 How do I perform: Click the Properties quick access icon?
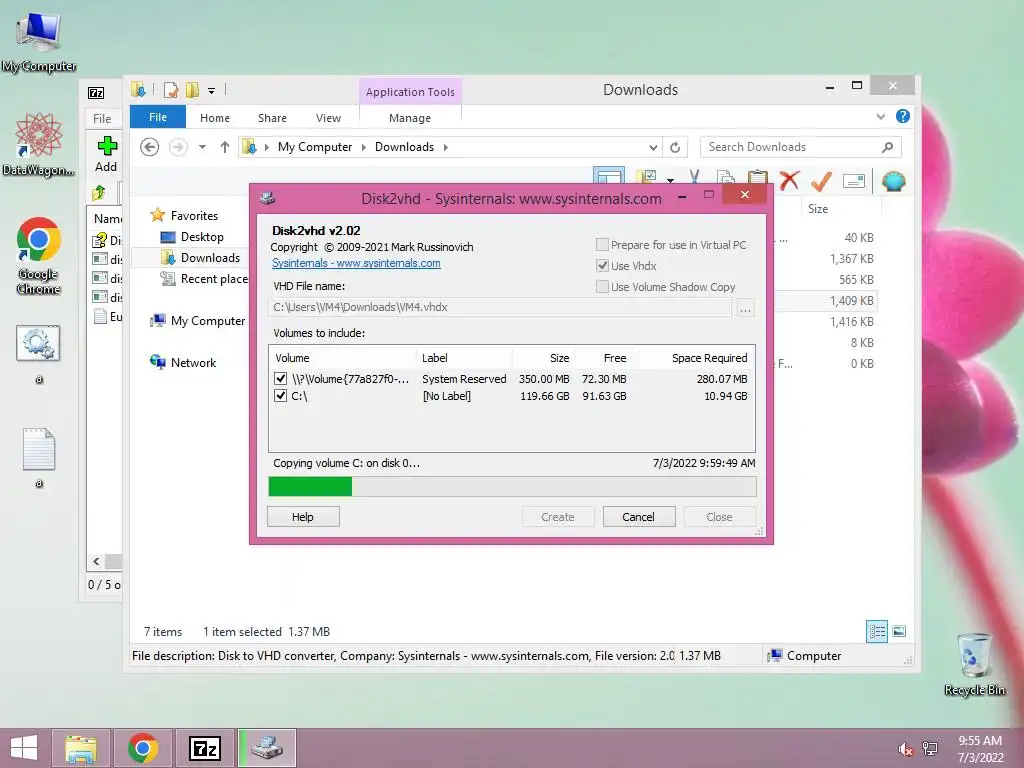170,90
